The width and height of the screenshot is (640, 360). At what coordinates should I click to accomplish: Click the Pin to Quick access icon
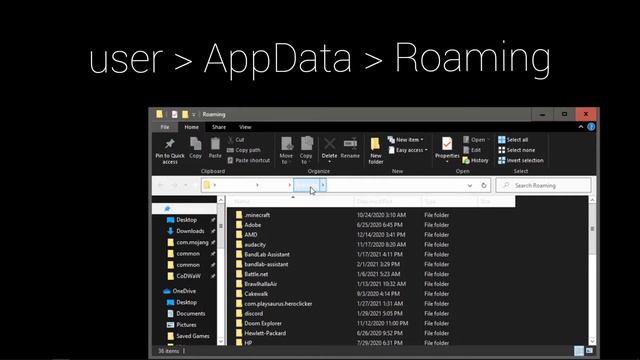(x=169, y=144)
